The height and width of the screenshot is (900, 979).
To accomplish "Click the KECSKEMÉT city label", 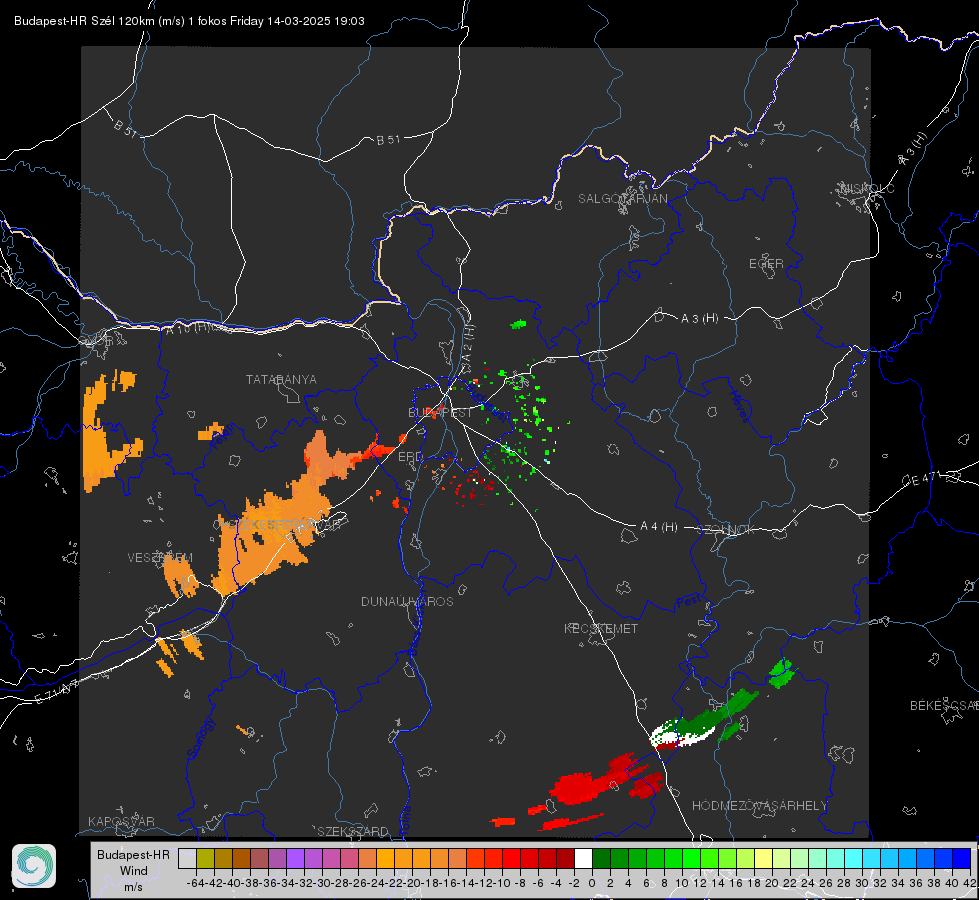I will (601, 628).
